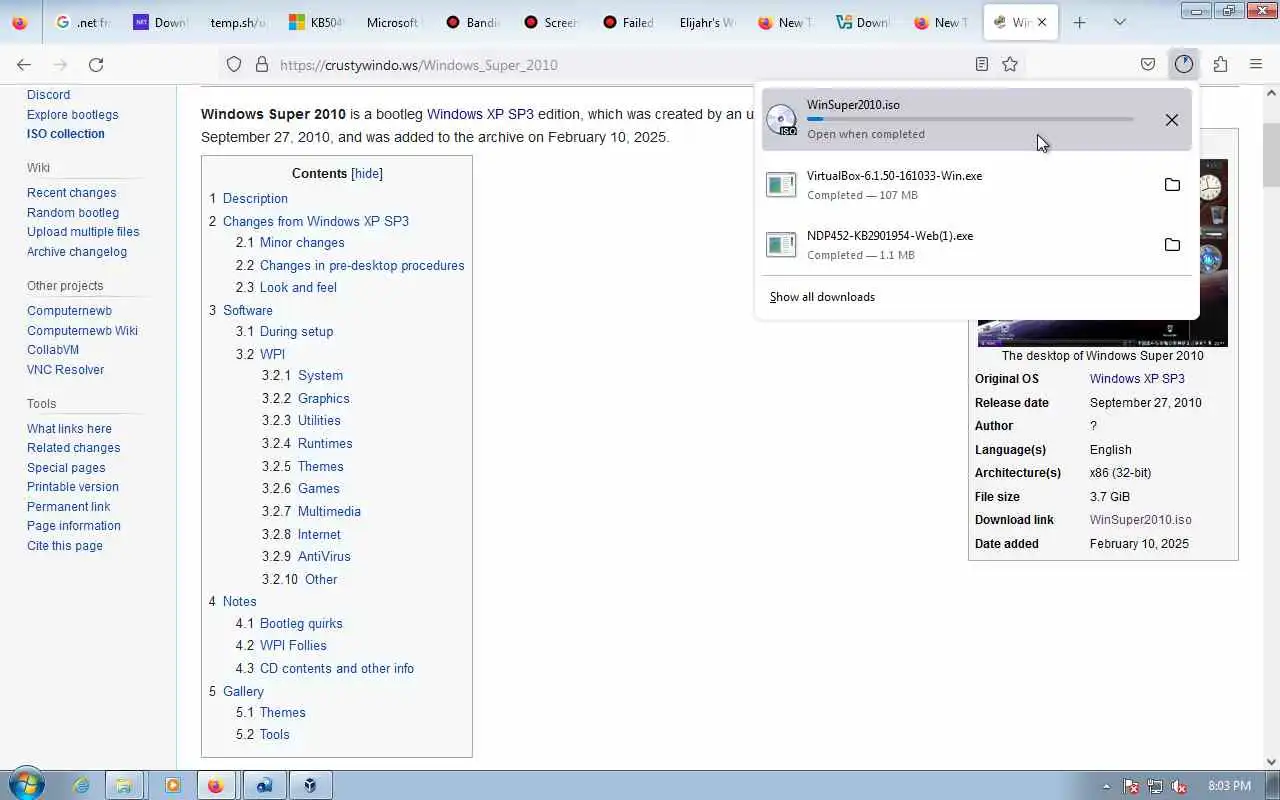Open Firefox application menu
The width and height of the screenshot is (1280, 800).
click(1256, 64)
